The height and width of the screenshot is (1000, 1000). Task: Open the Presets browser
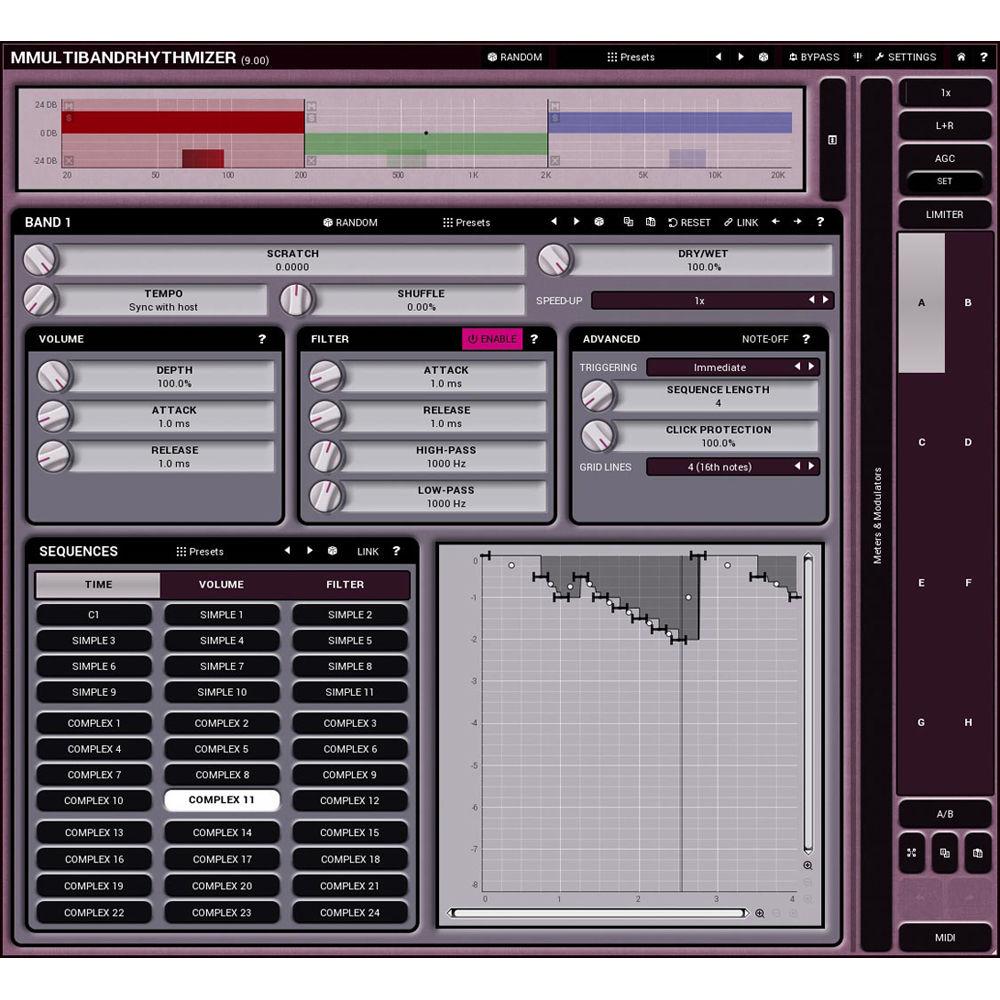click(632, 57)
